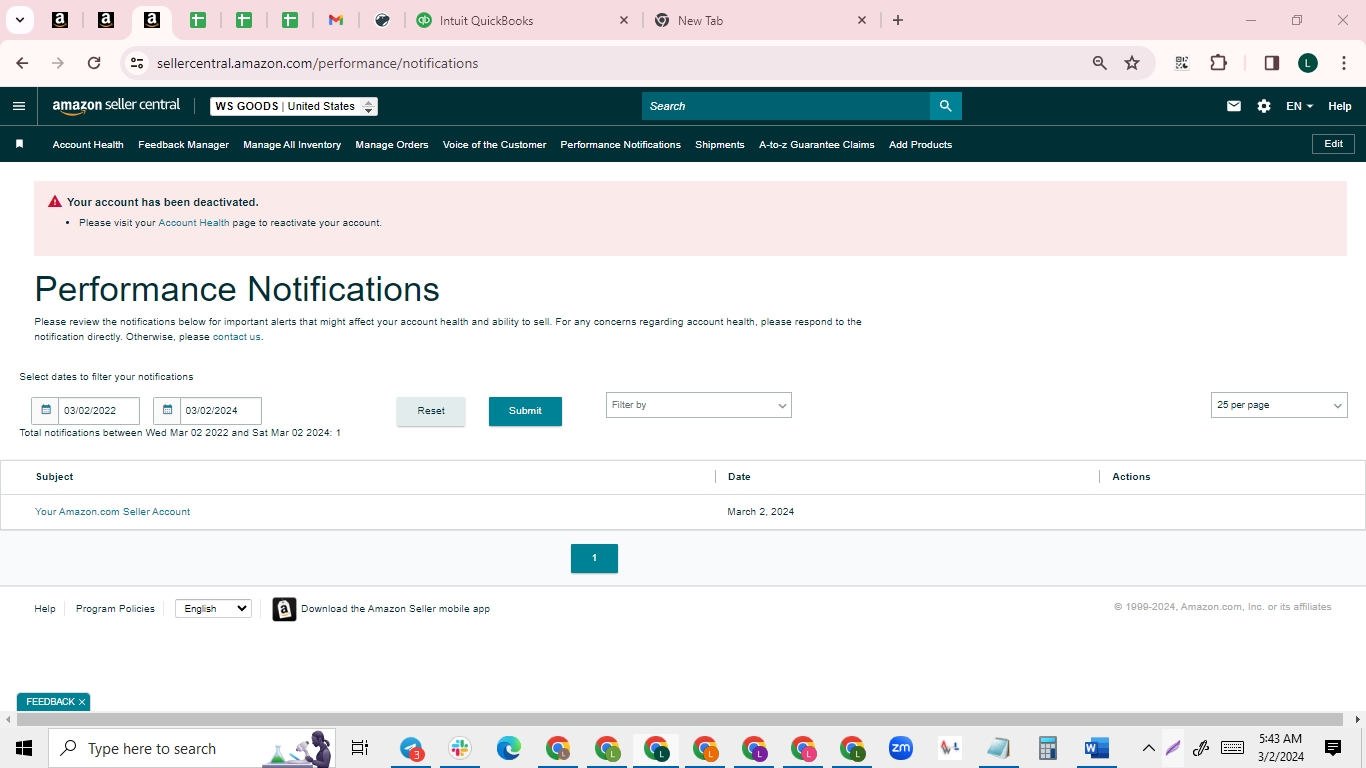View site information for sellercentral.amazon.com
Screen dimensions: 1366x768
[137, 63]
